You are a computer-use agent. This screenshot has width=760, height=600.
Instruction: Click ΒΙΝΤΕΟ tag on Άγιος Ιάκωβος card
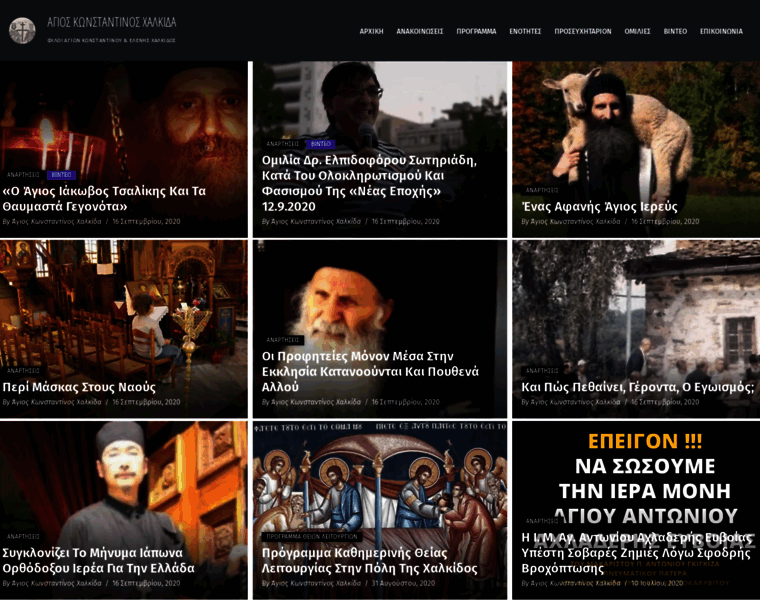coord(62,174)
